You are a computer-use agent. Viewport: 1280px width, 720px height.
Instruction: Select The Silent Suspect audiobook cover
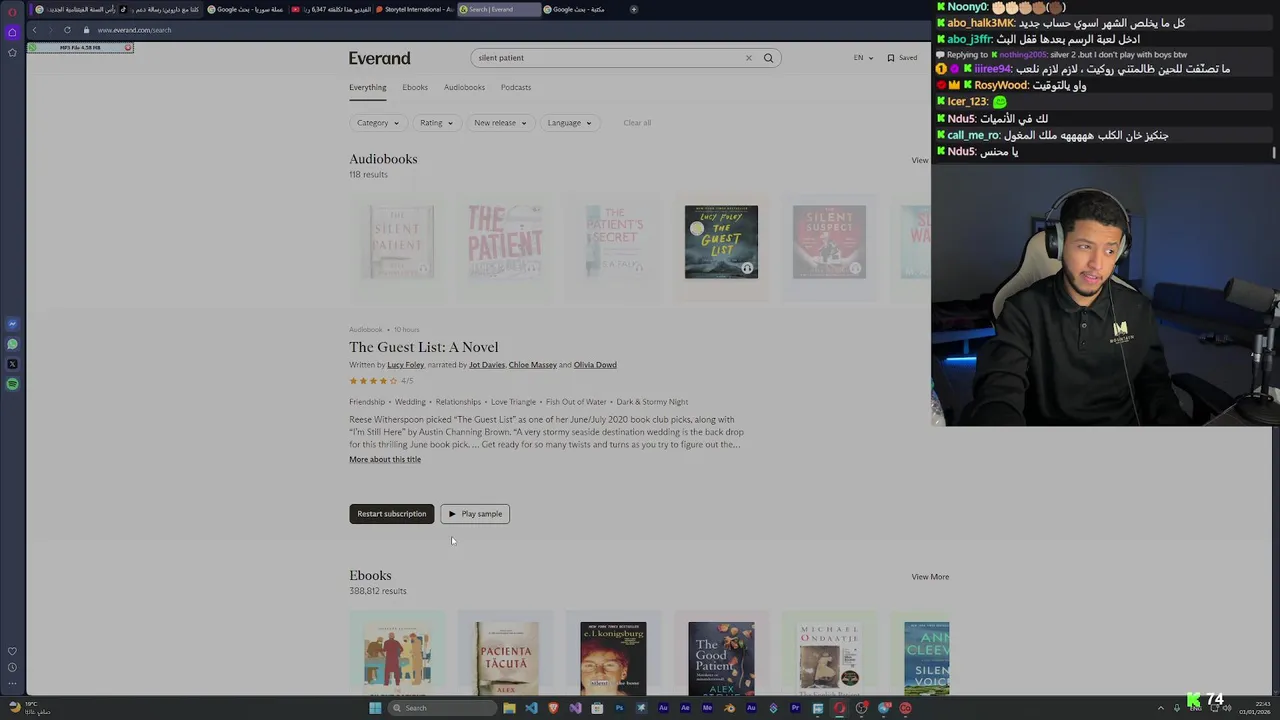point(829,242)
